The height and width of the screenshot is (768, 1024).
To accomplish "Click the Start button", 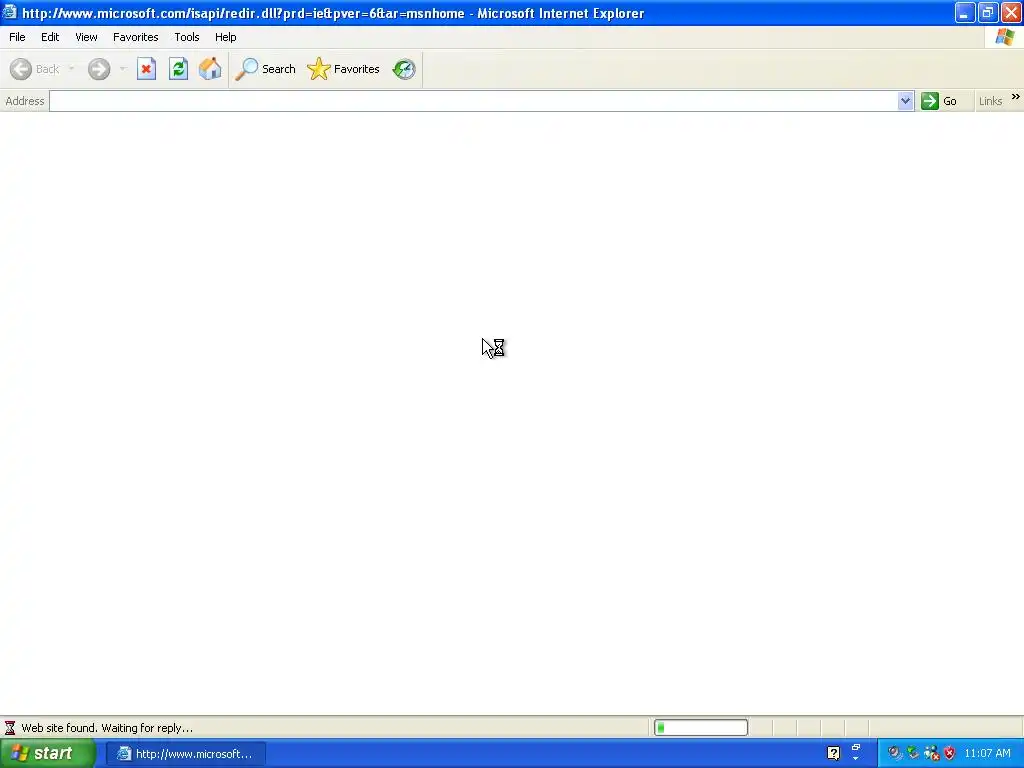I will 47,754.
